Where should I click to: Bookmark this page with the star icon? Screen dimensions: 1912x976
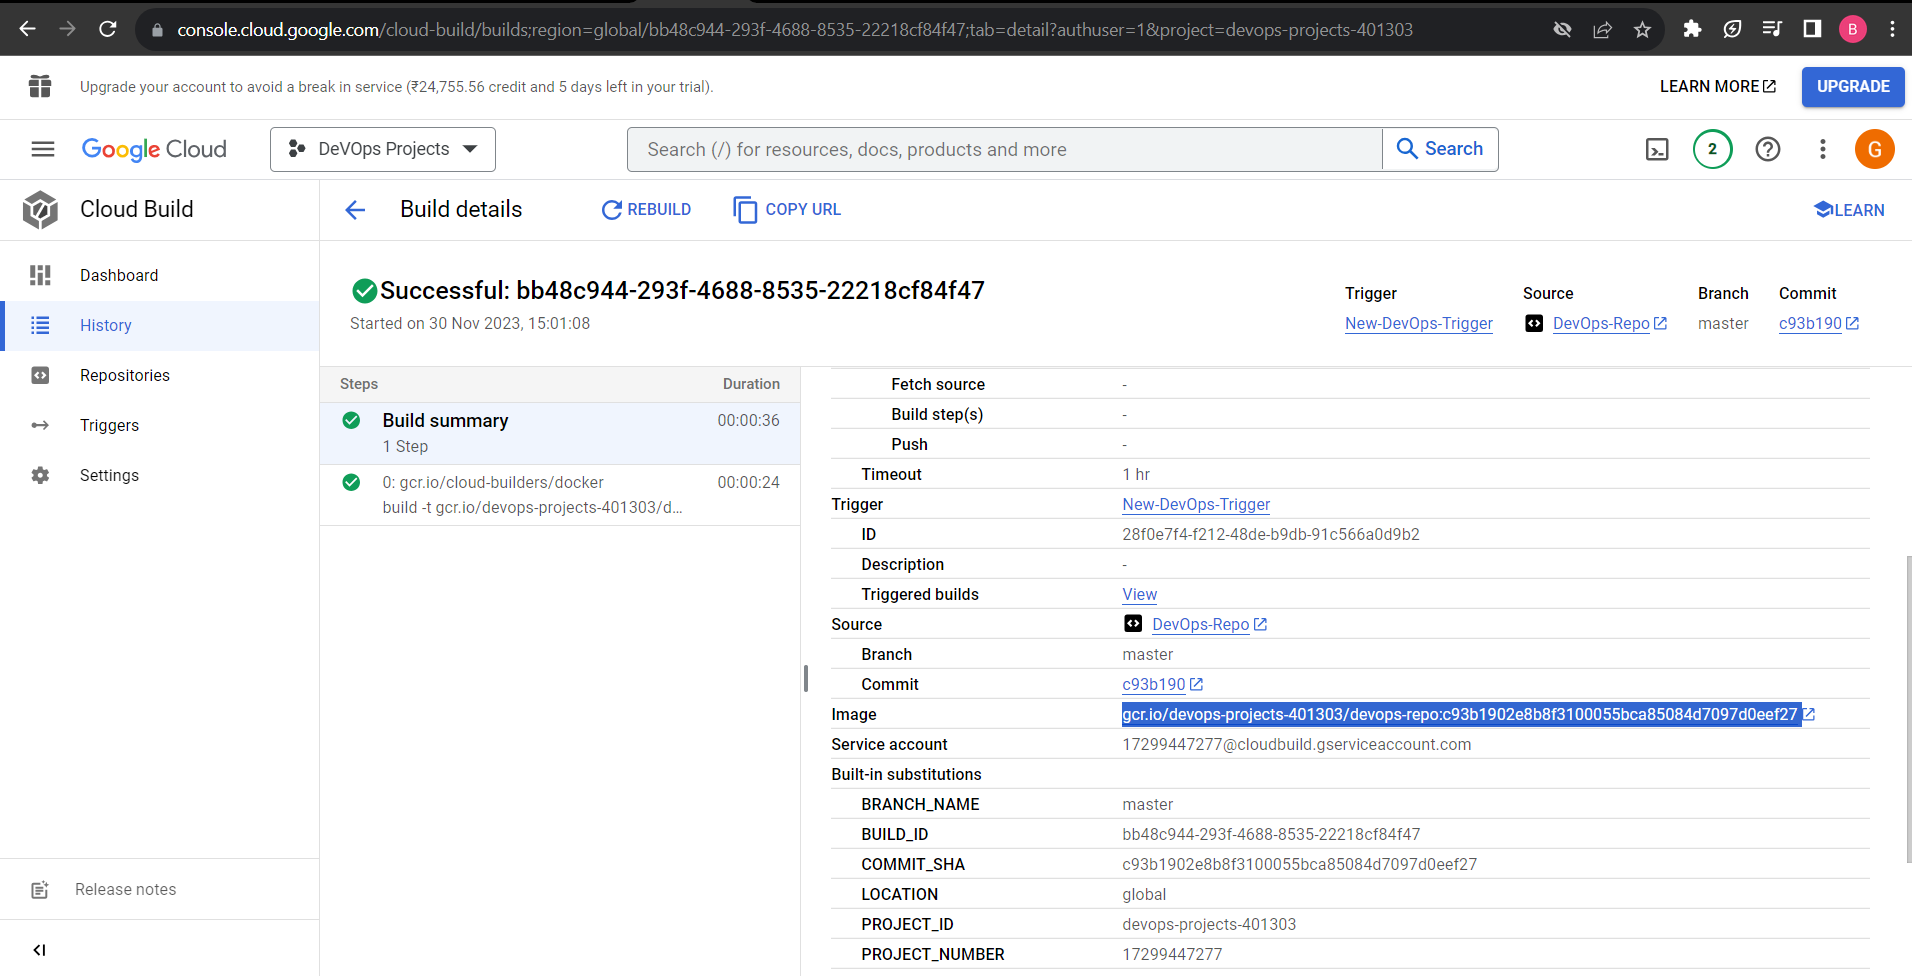click(1642, 30)
